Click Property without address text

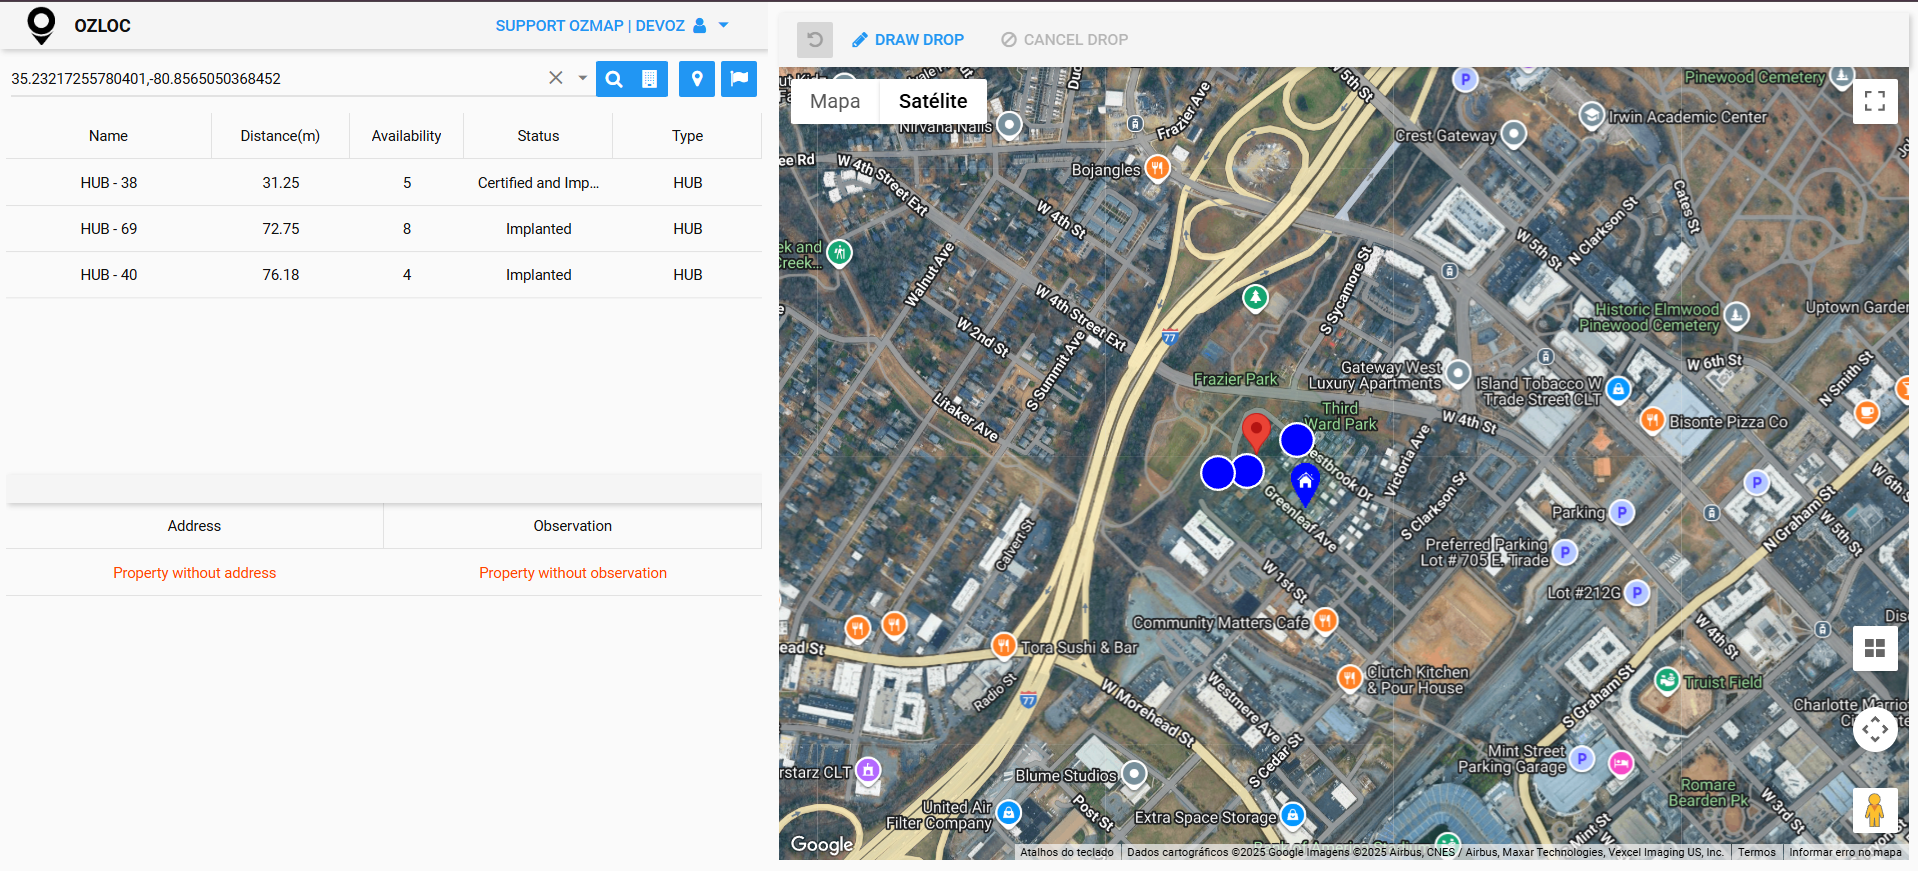tap(194, 573)
